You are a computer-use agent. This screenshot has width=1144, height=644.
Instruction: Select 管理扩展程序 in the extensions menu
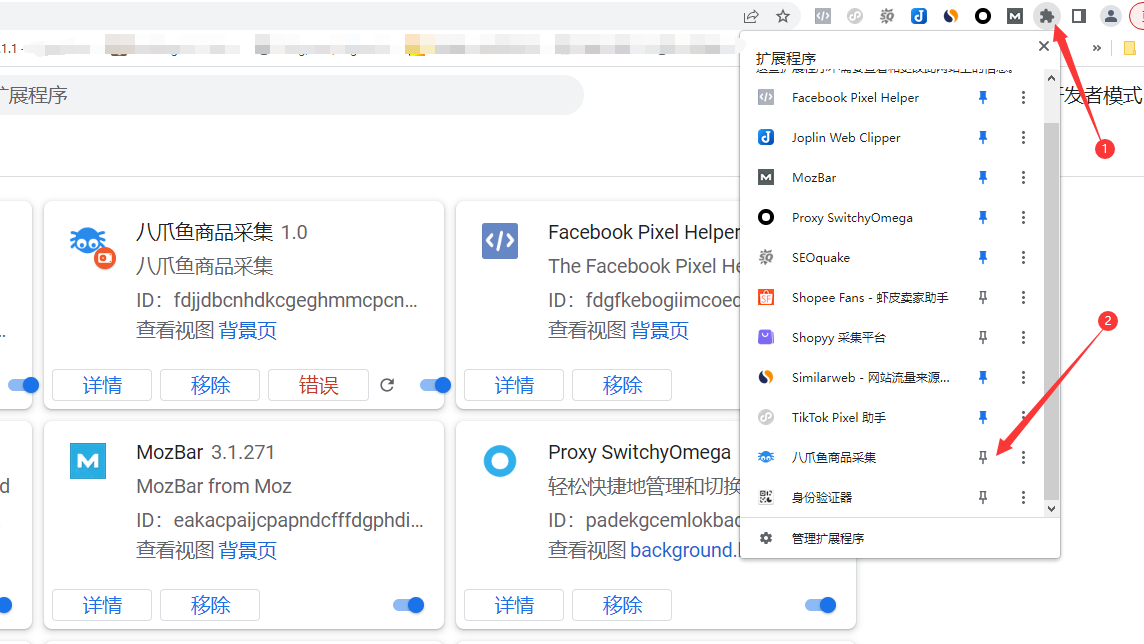coord(827,538)
